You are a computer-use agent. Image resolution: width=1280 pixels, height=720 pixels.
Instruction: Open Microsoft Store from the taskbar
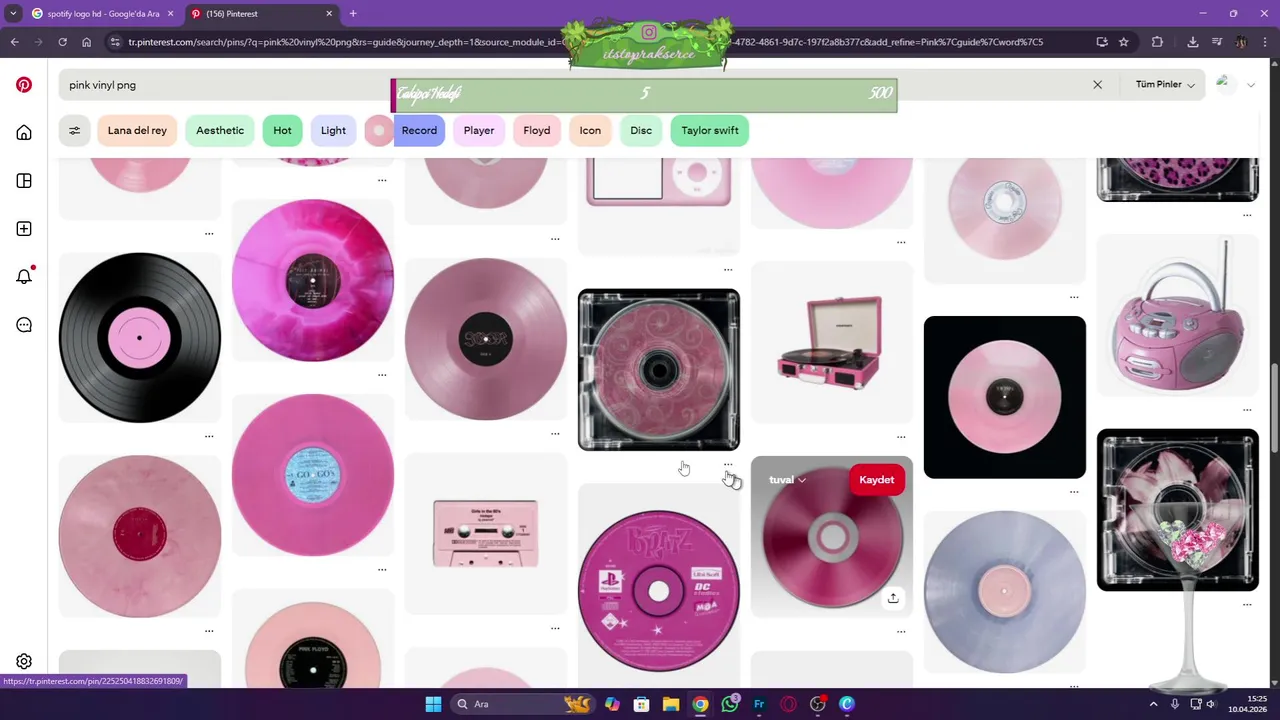641,704
